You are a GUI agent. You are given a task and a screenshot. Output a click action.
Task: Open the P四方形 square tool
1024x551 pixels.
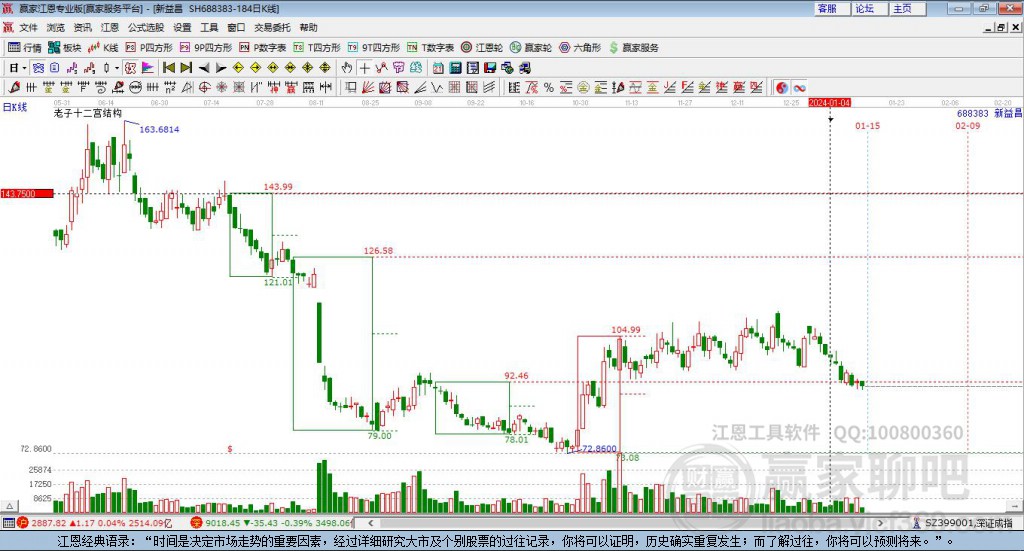pyautogui.click(x=149, y=48)
